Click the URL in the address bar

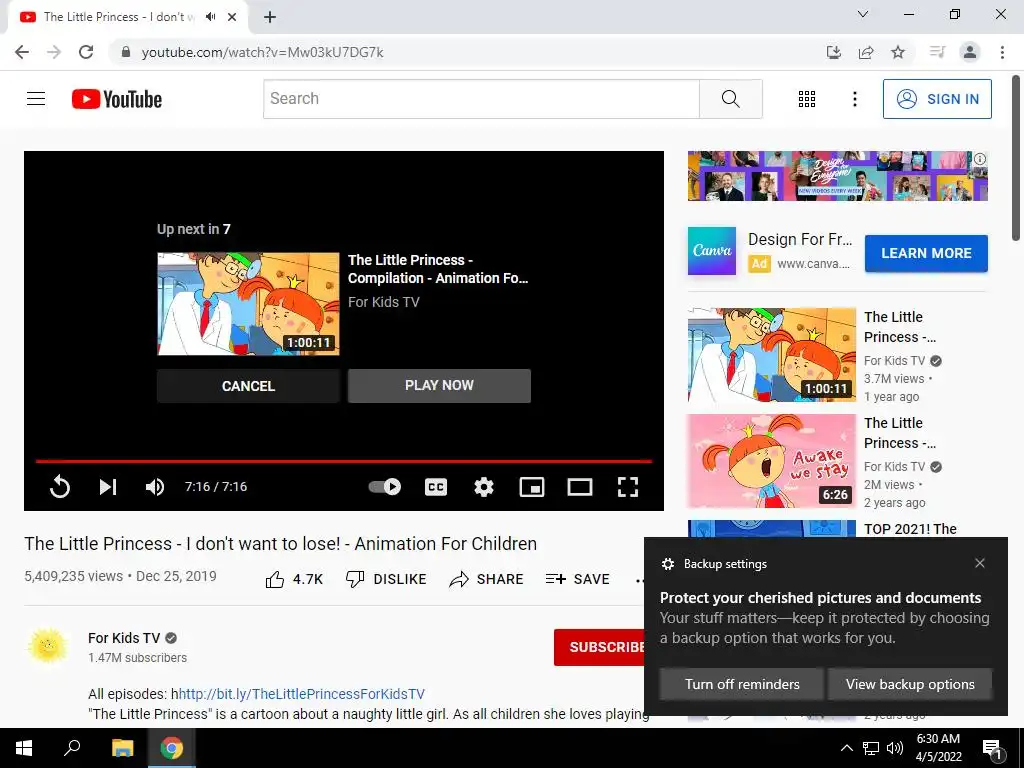click(x=263, y=52)
